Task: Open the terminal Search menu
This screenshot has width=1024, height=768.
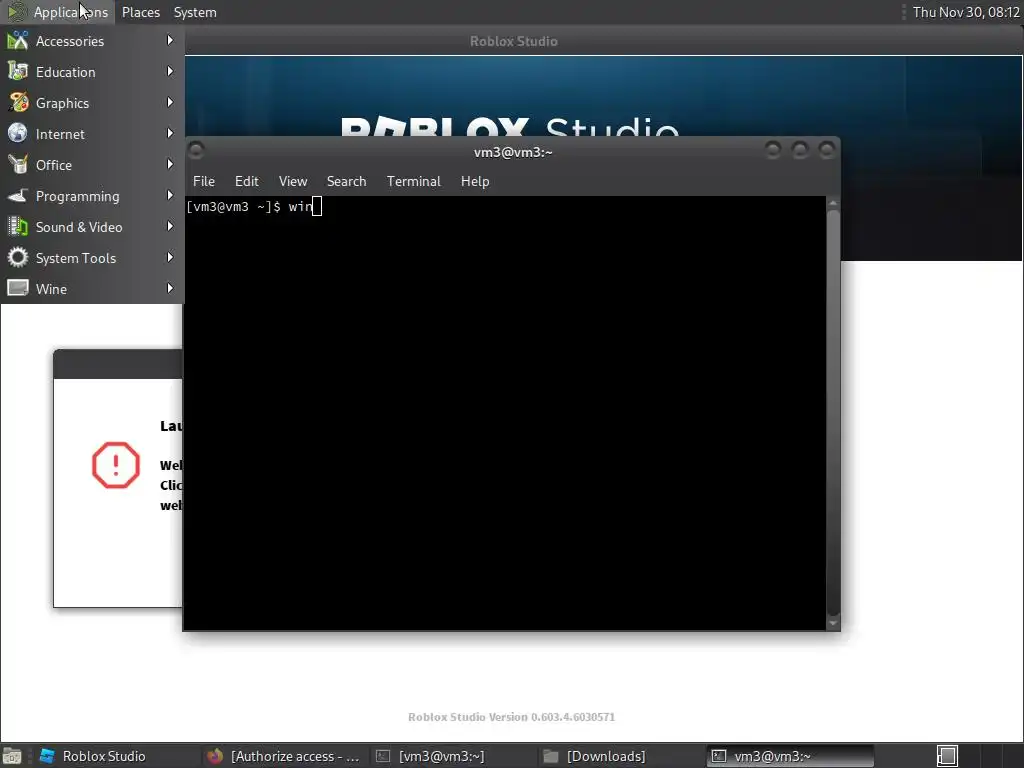Action: pyautogui.click(x=346, y=181)
